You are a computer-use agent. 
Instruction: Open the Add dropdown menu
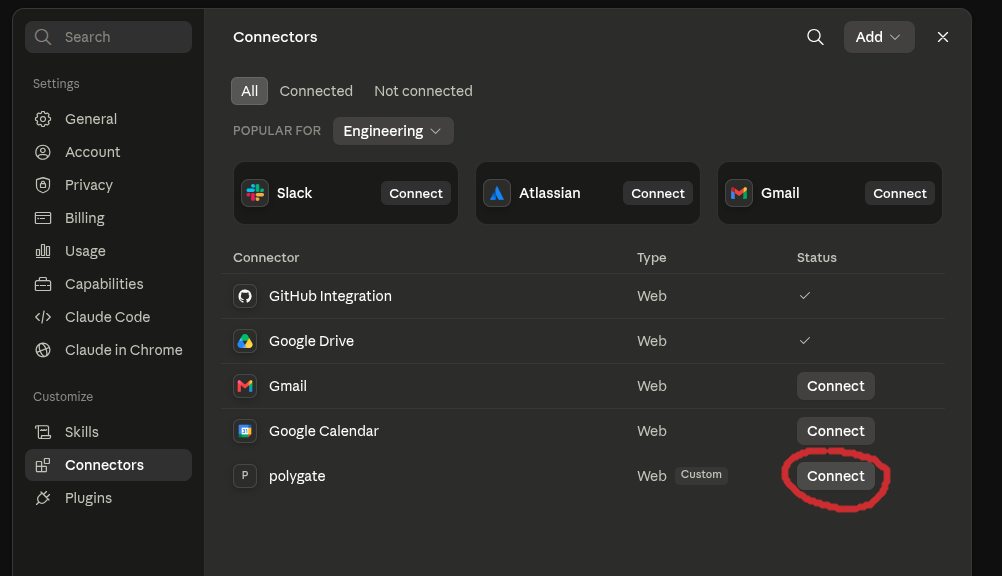(x=879, y=37)
